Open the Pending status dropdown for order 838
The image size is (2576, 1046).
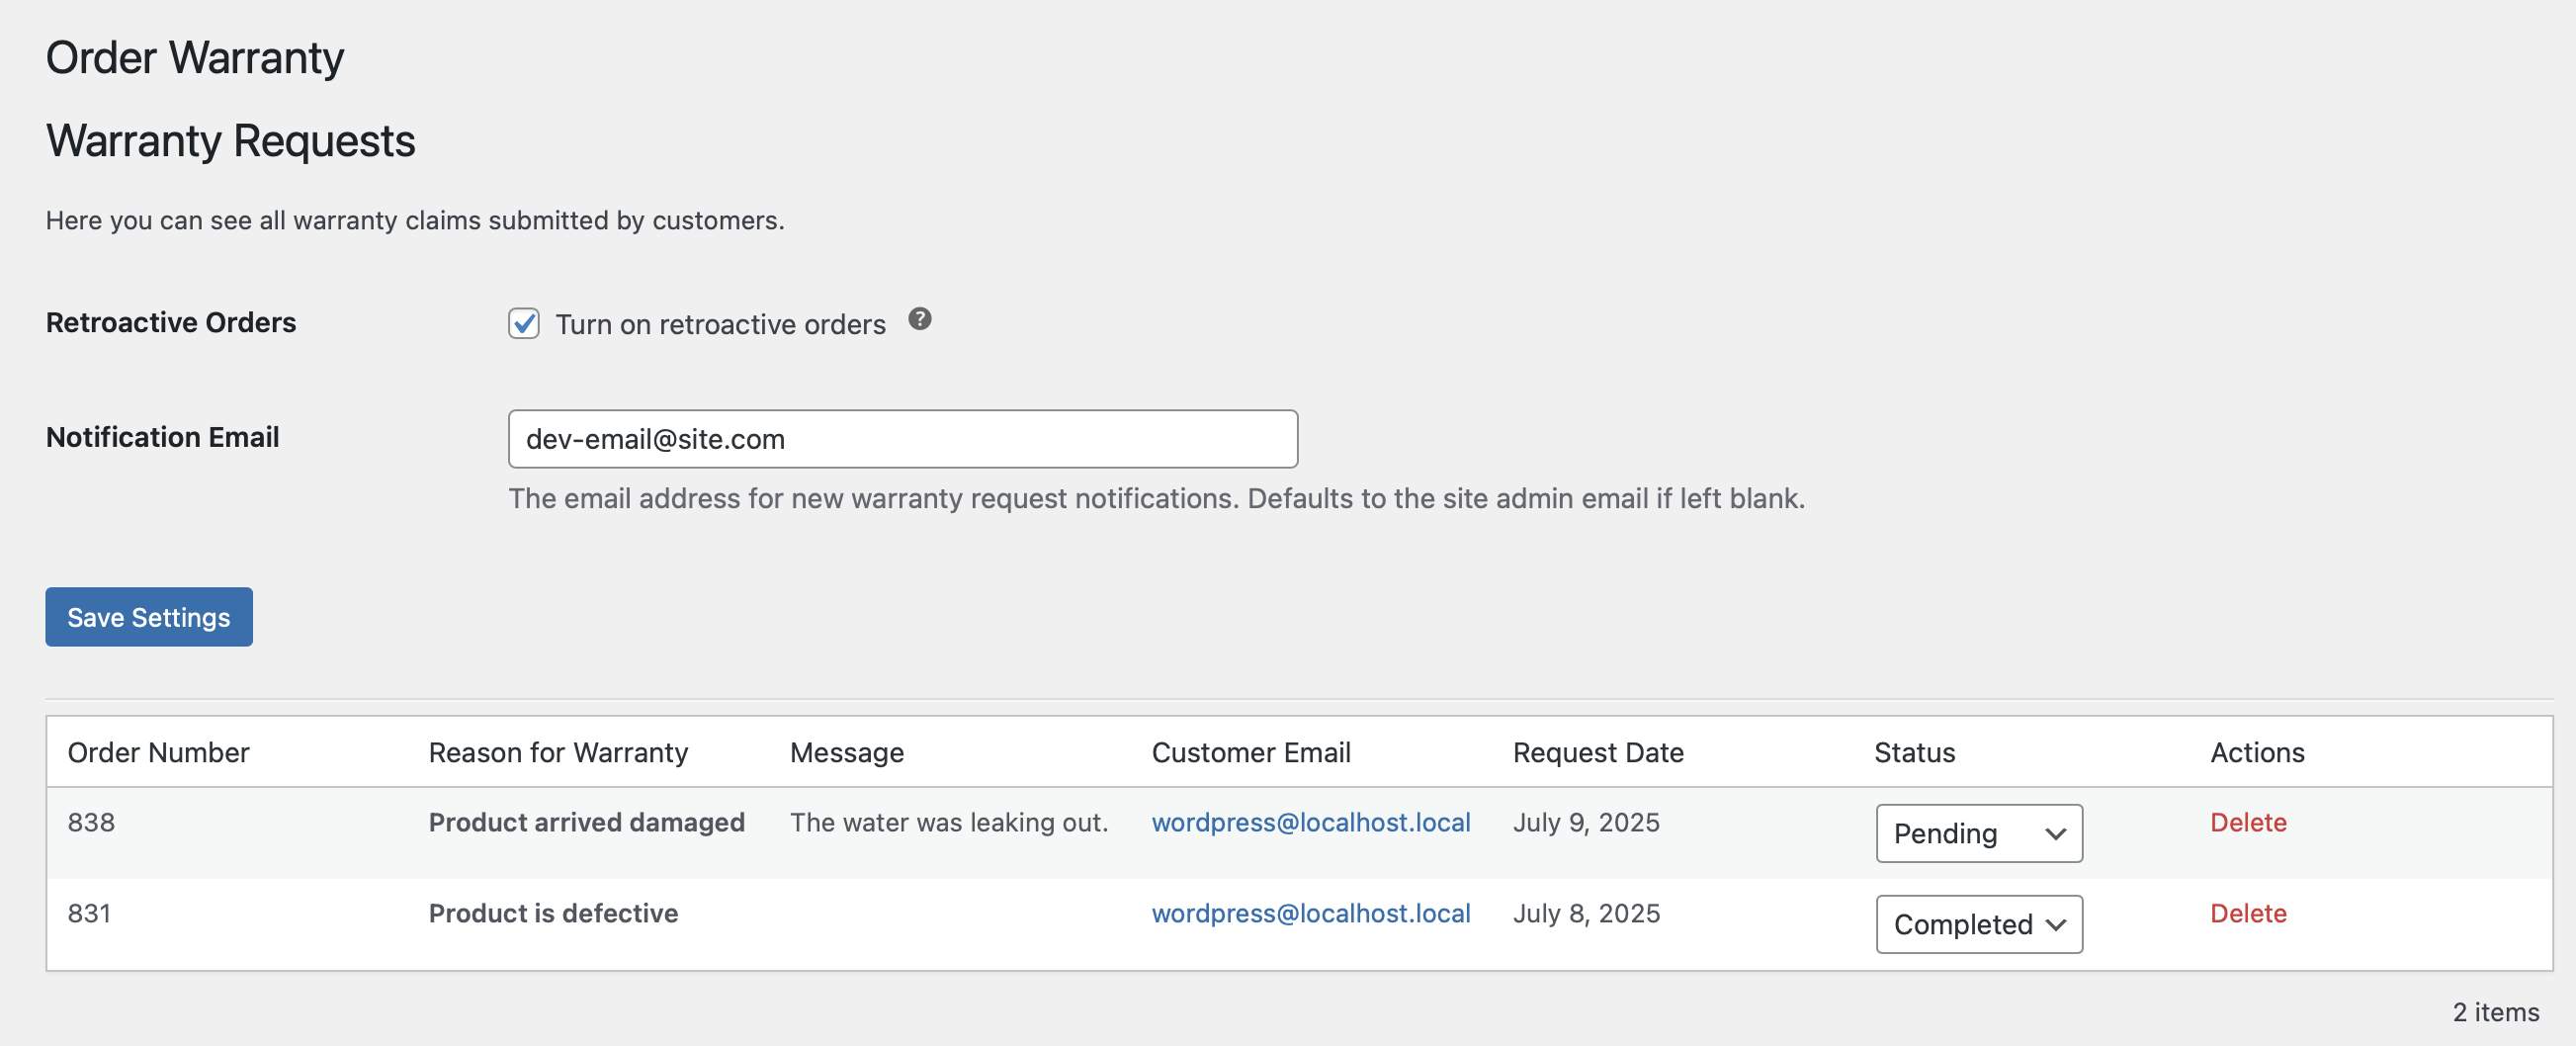pos(1978,833)
